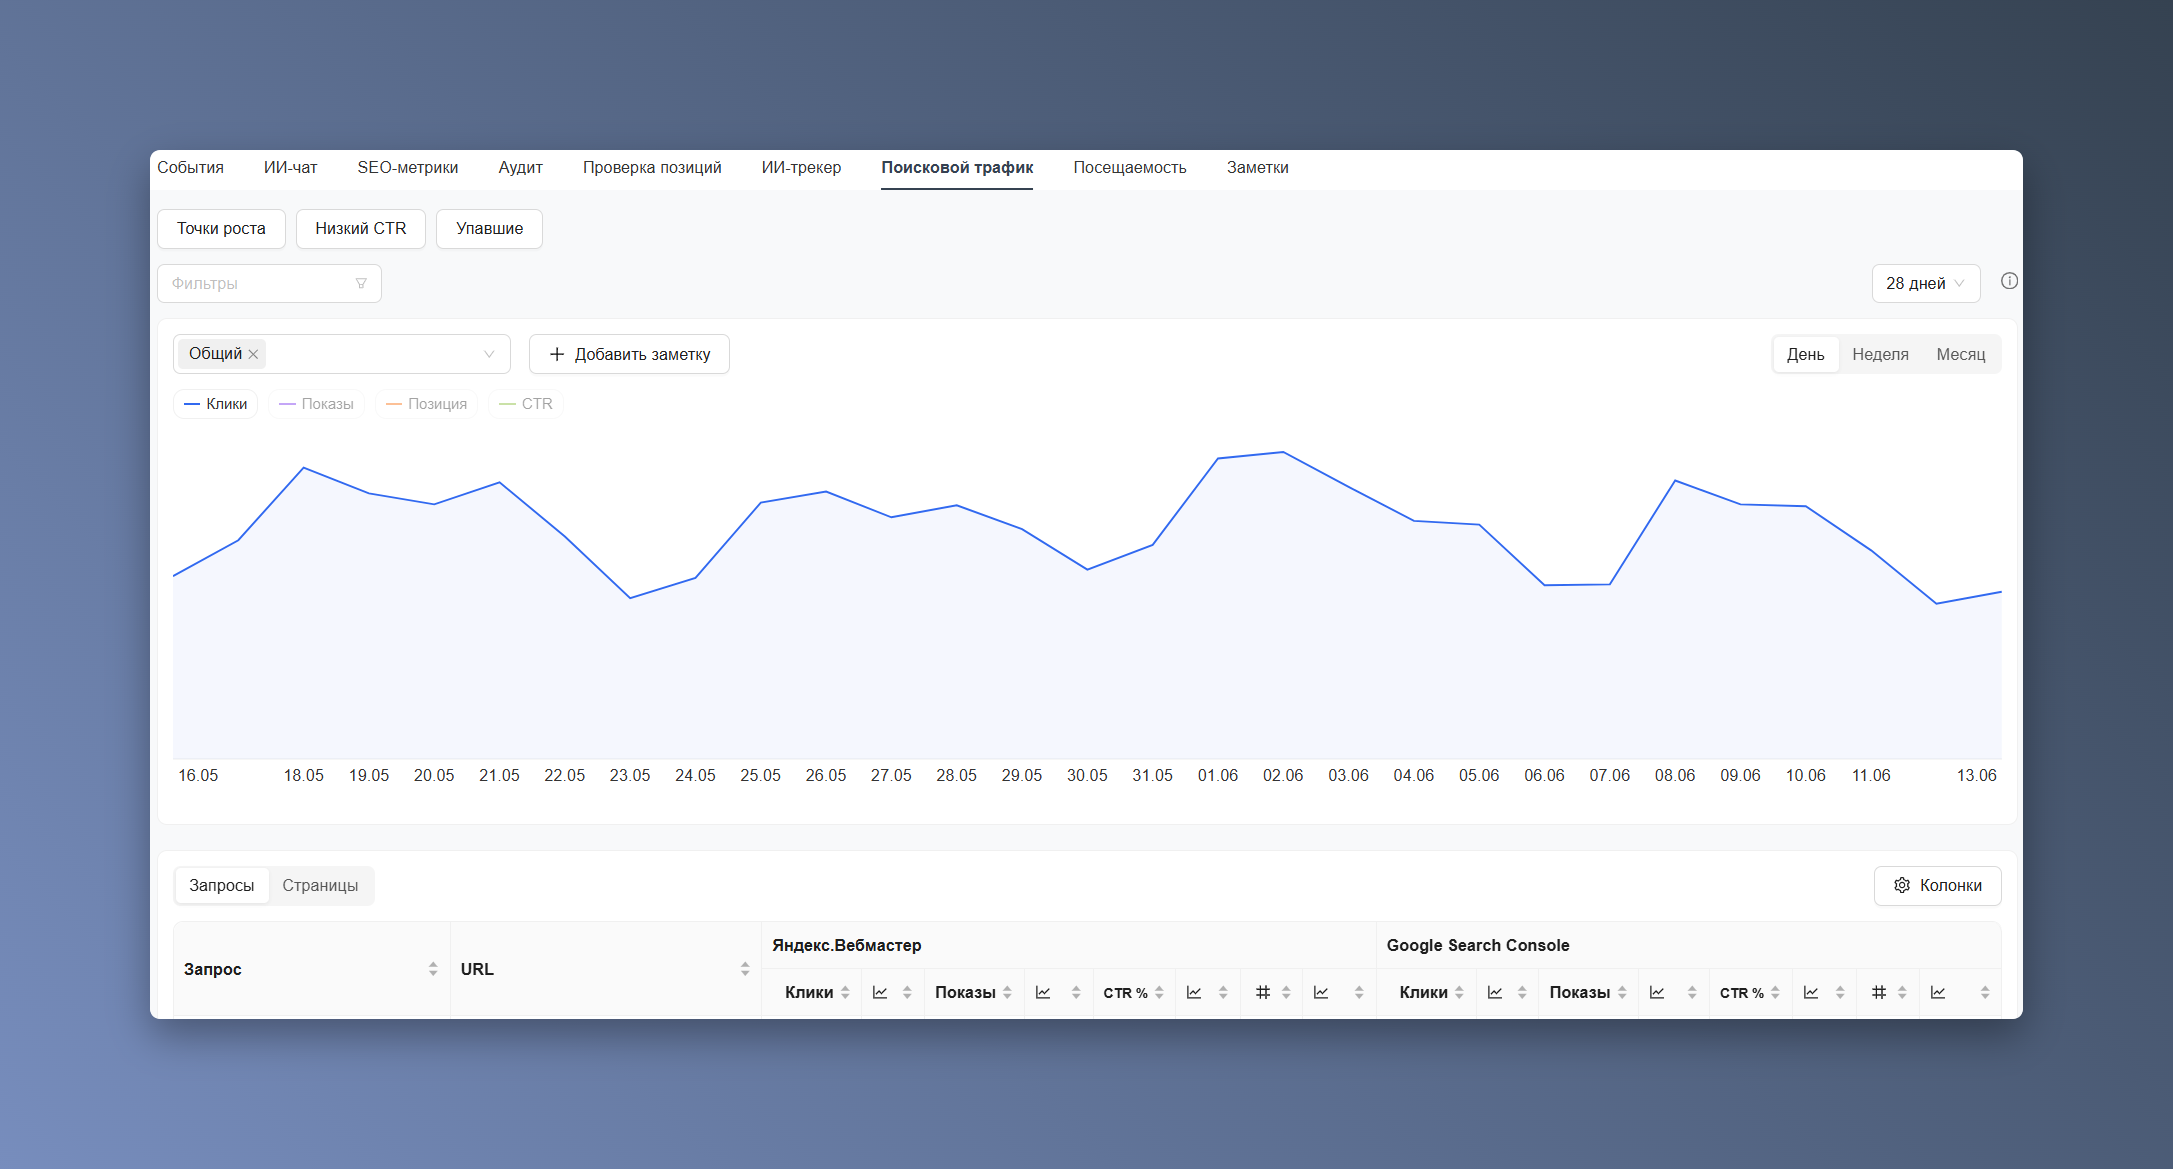Click the last trend chart icon under Google Search Console
The height and width of the screenshot is (1169, 2173).
click(1938, 992)
